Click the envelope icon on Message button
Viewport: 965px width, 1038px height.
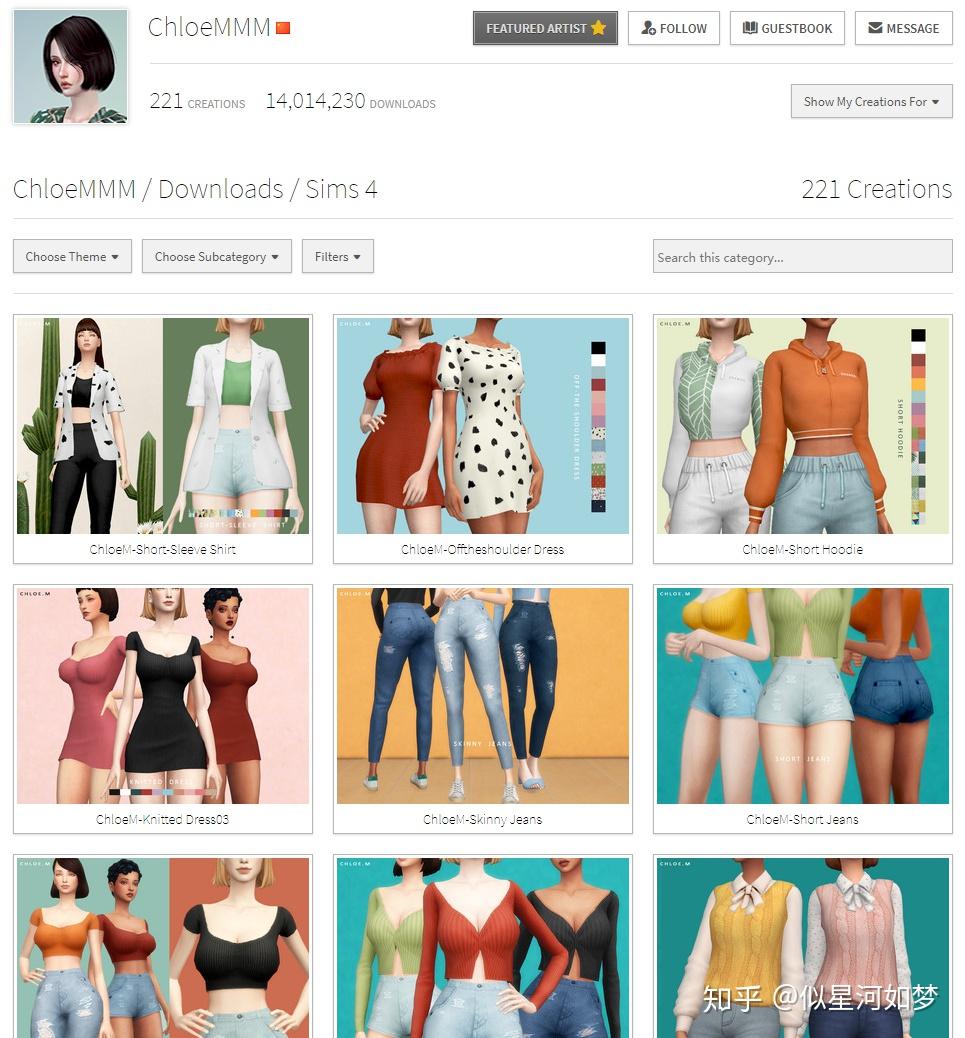click(x=873, y=28)
